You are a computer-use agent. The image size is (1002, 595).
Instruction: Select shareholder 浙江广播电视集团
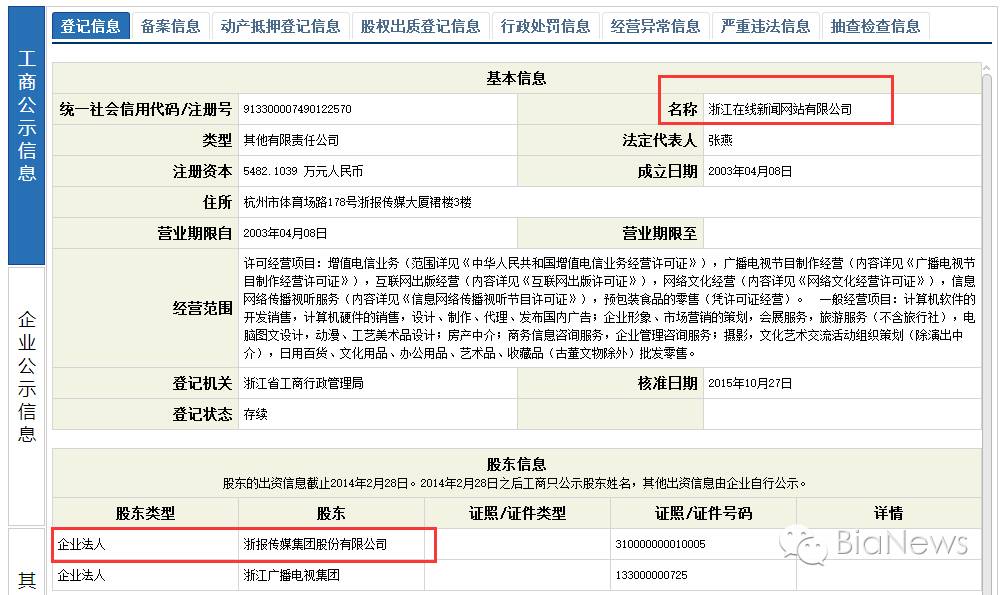point(290,576)
